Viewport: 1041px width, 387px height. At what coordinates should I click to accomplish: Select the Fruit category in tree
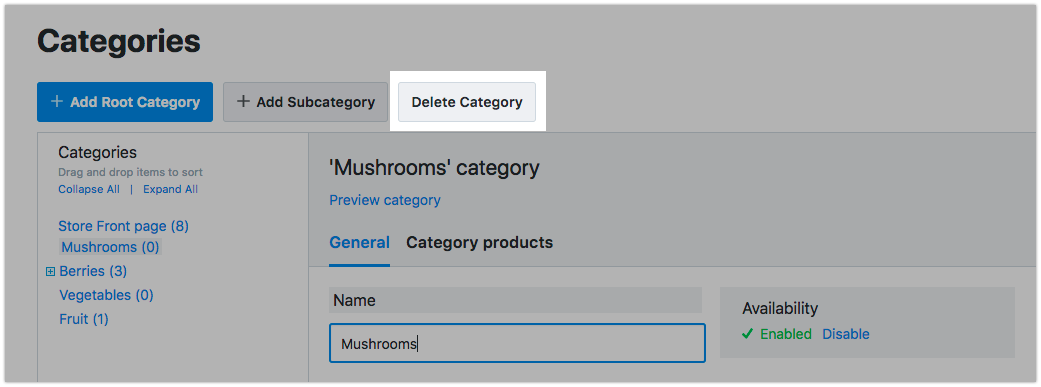coord(84,319)
